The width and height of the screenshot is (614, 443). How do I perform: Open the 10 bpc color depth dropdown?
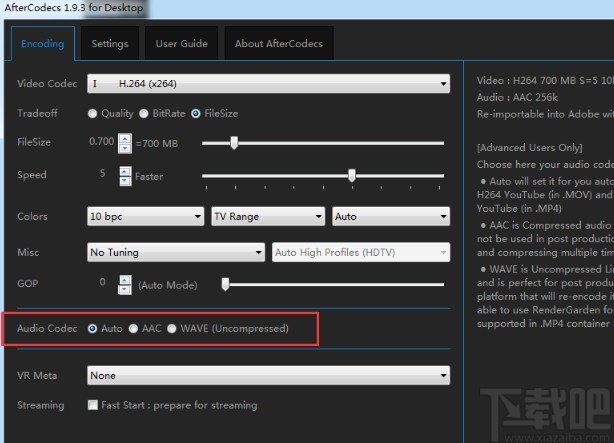tap(145, 216)
